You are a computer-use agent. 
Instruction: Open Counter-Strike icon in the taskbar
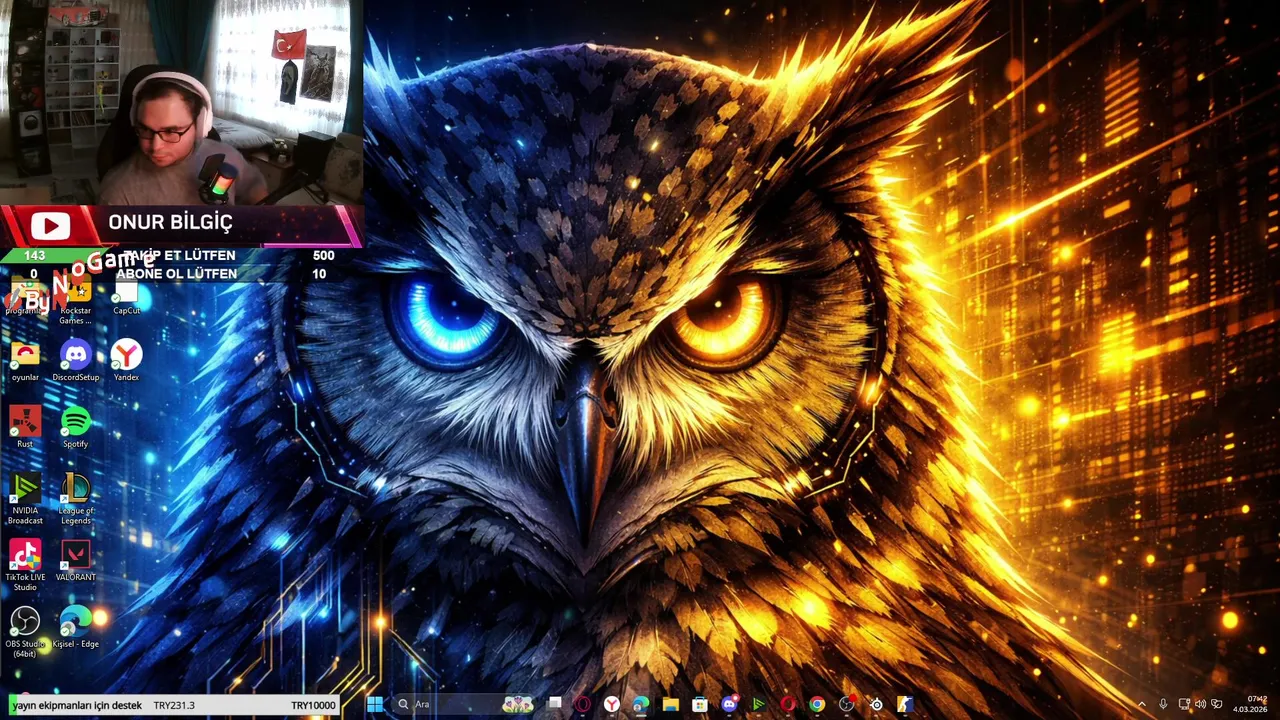click(906, 705)
